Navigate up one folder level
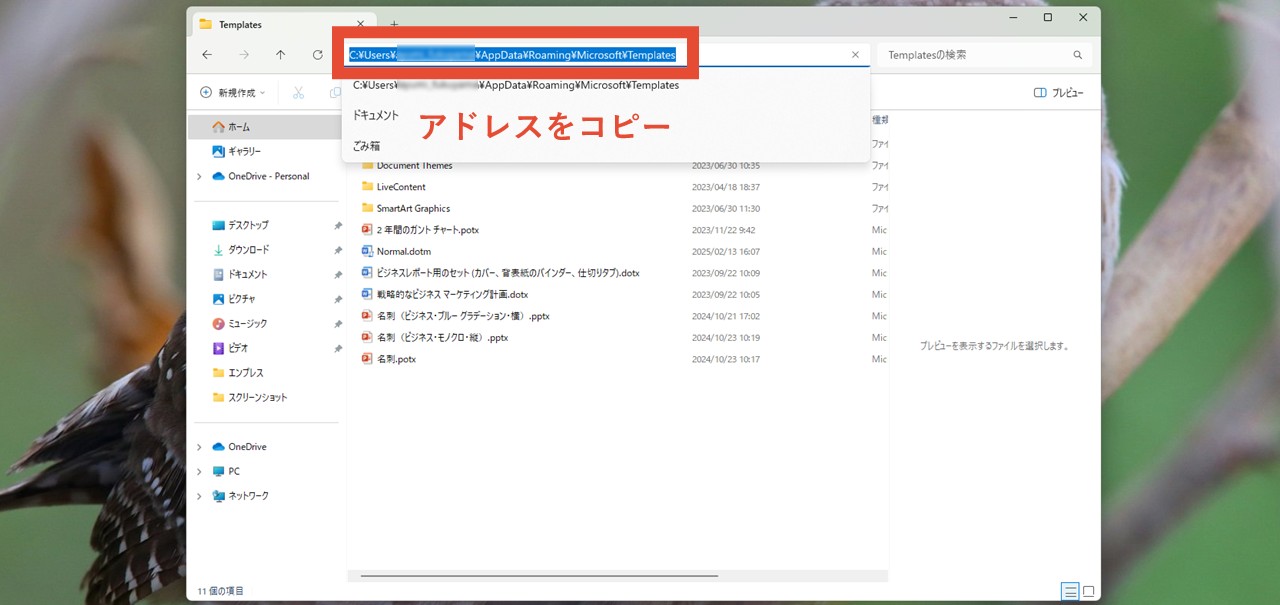This screenshot has width=1280, height=605. [281, 55]
